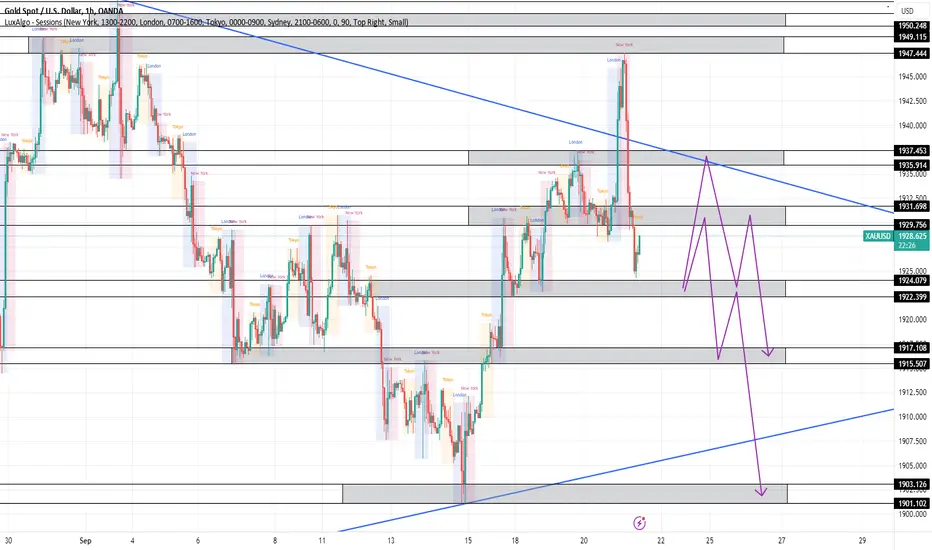Click date 29 on the time axis
Image resolution: width=932 pixels, height=550 pixels.
pos(862,541)
